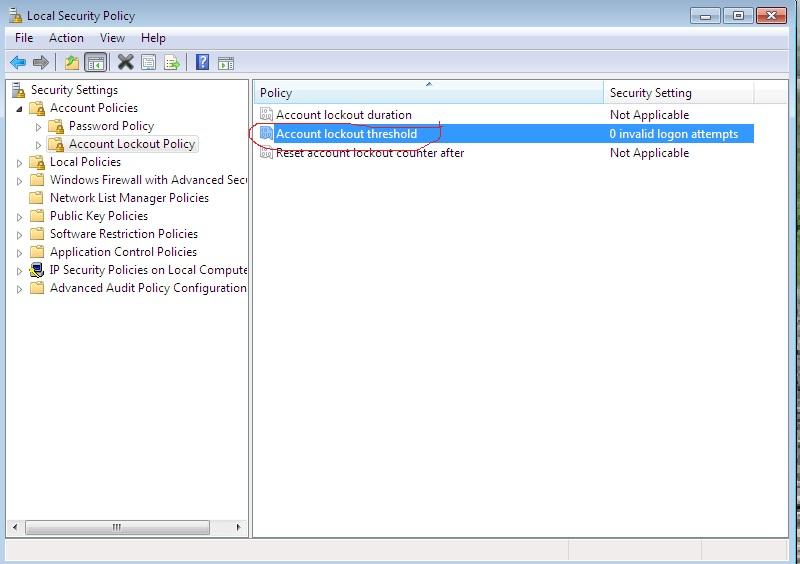Expand the Password Policy node arrow

point(39,127)
